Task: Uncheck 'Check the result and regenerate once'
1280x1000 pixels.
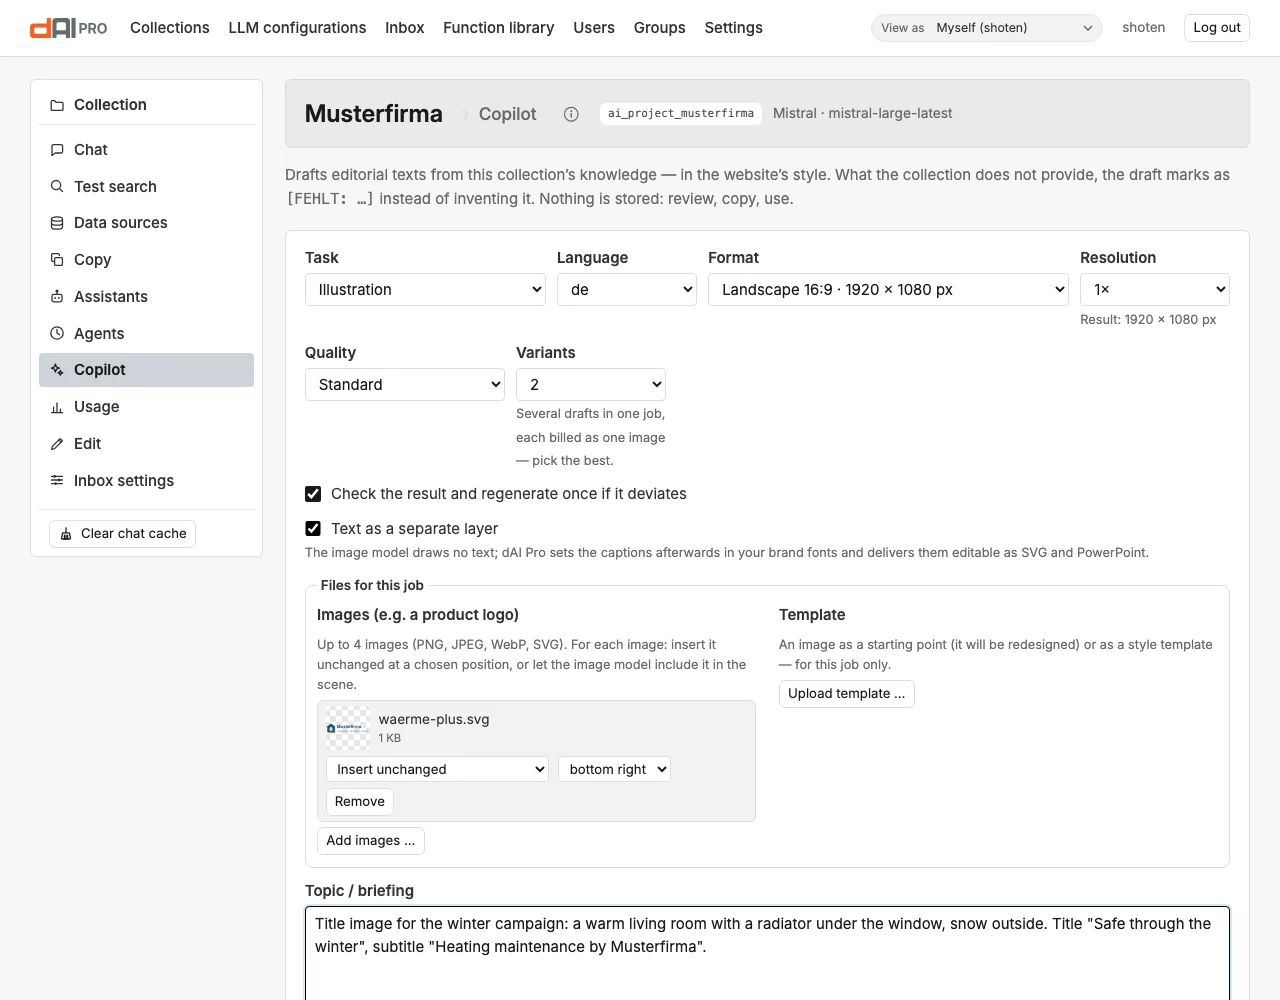Action: pyautogui.click(x=313, y=494)
